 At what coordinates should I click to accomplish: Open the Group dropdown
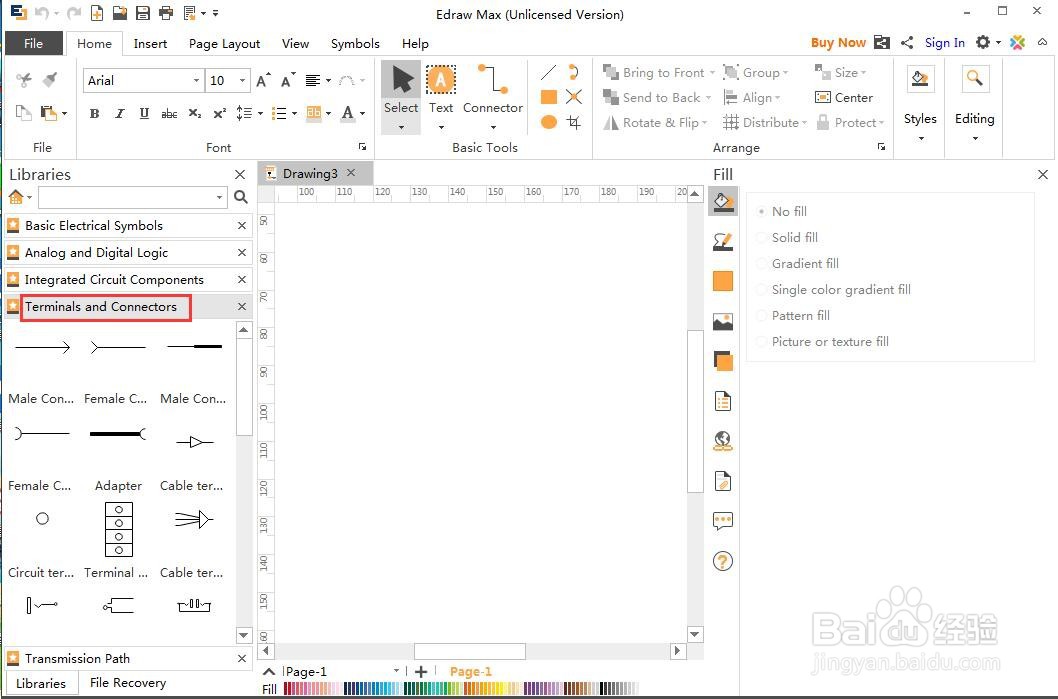coord(756,72)
